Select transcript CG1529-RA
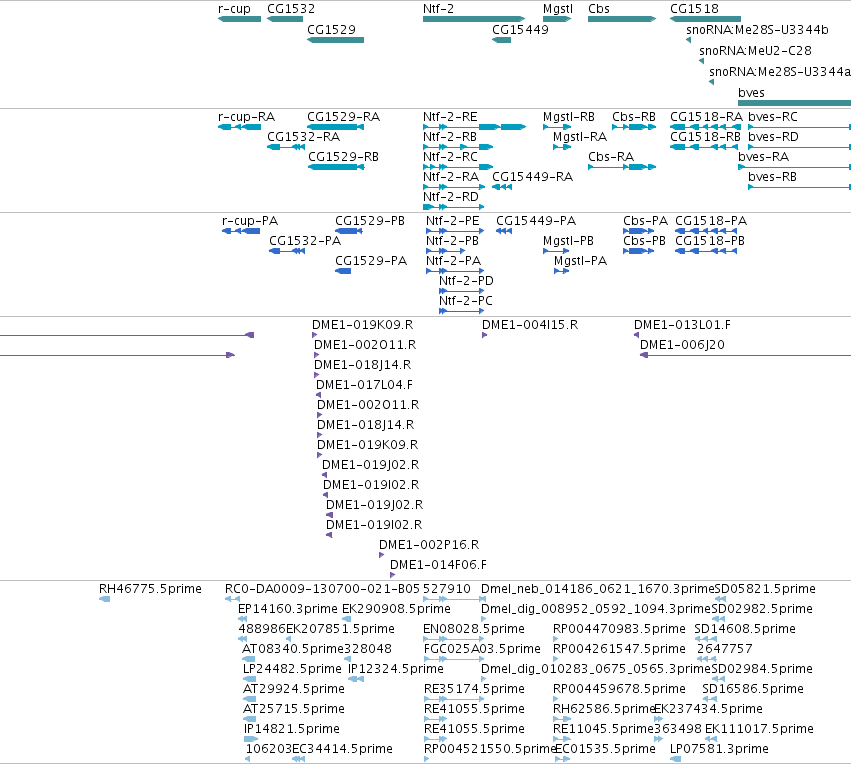 point(335,127)
